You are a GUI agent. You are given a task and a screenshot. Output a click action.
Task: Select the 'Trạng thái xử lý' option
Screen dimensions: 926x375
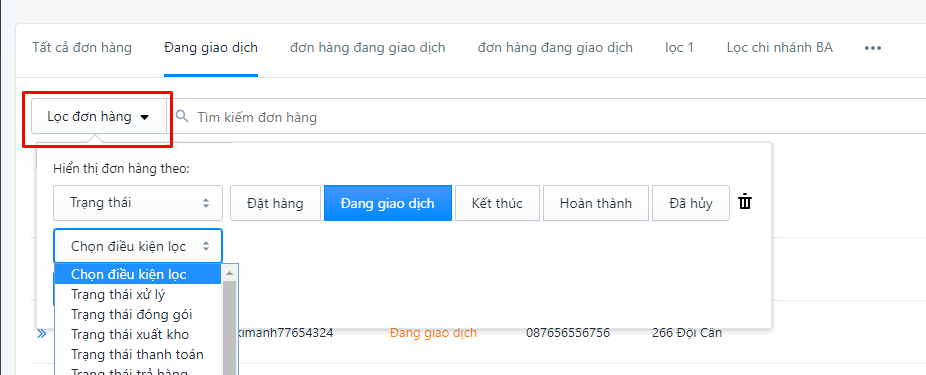(x=138, y=294)
